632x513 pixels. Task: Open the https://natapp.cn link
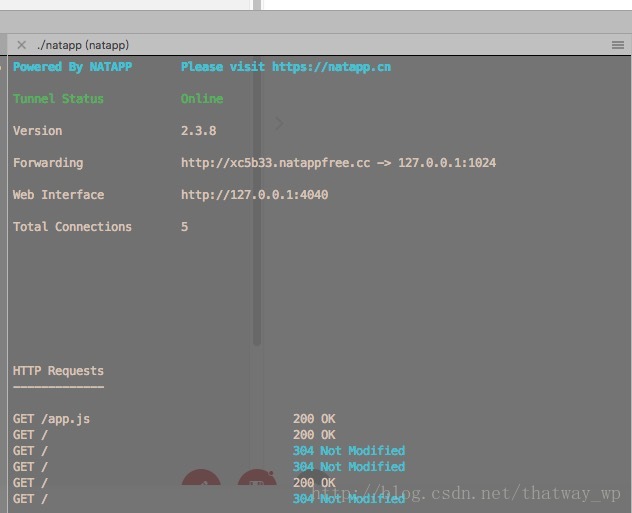[x=331, y=67]
